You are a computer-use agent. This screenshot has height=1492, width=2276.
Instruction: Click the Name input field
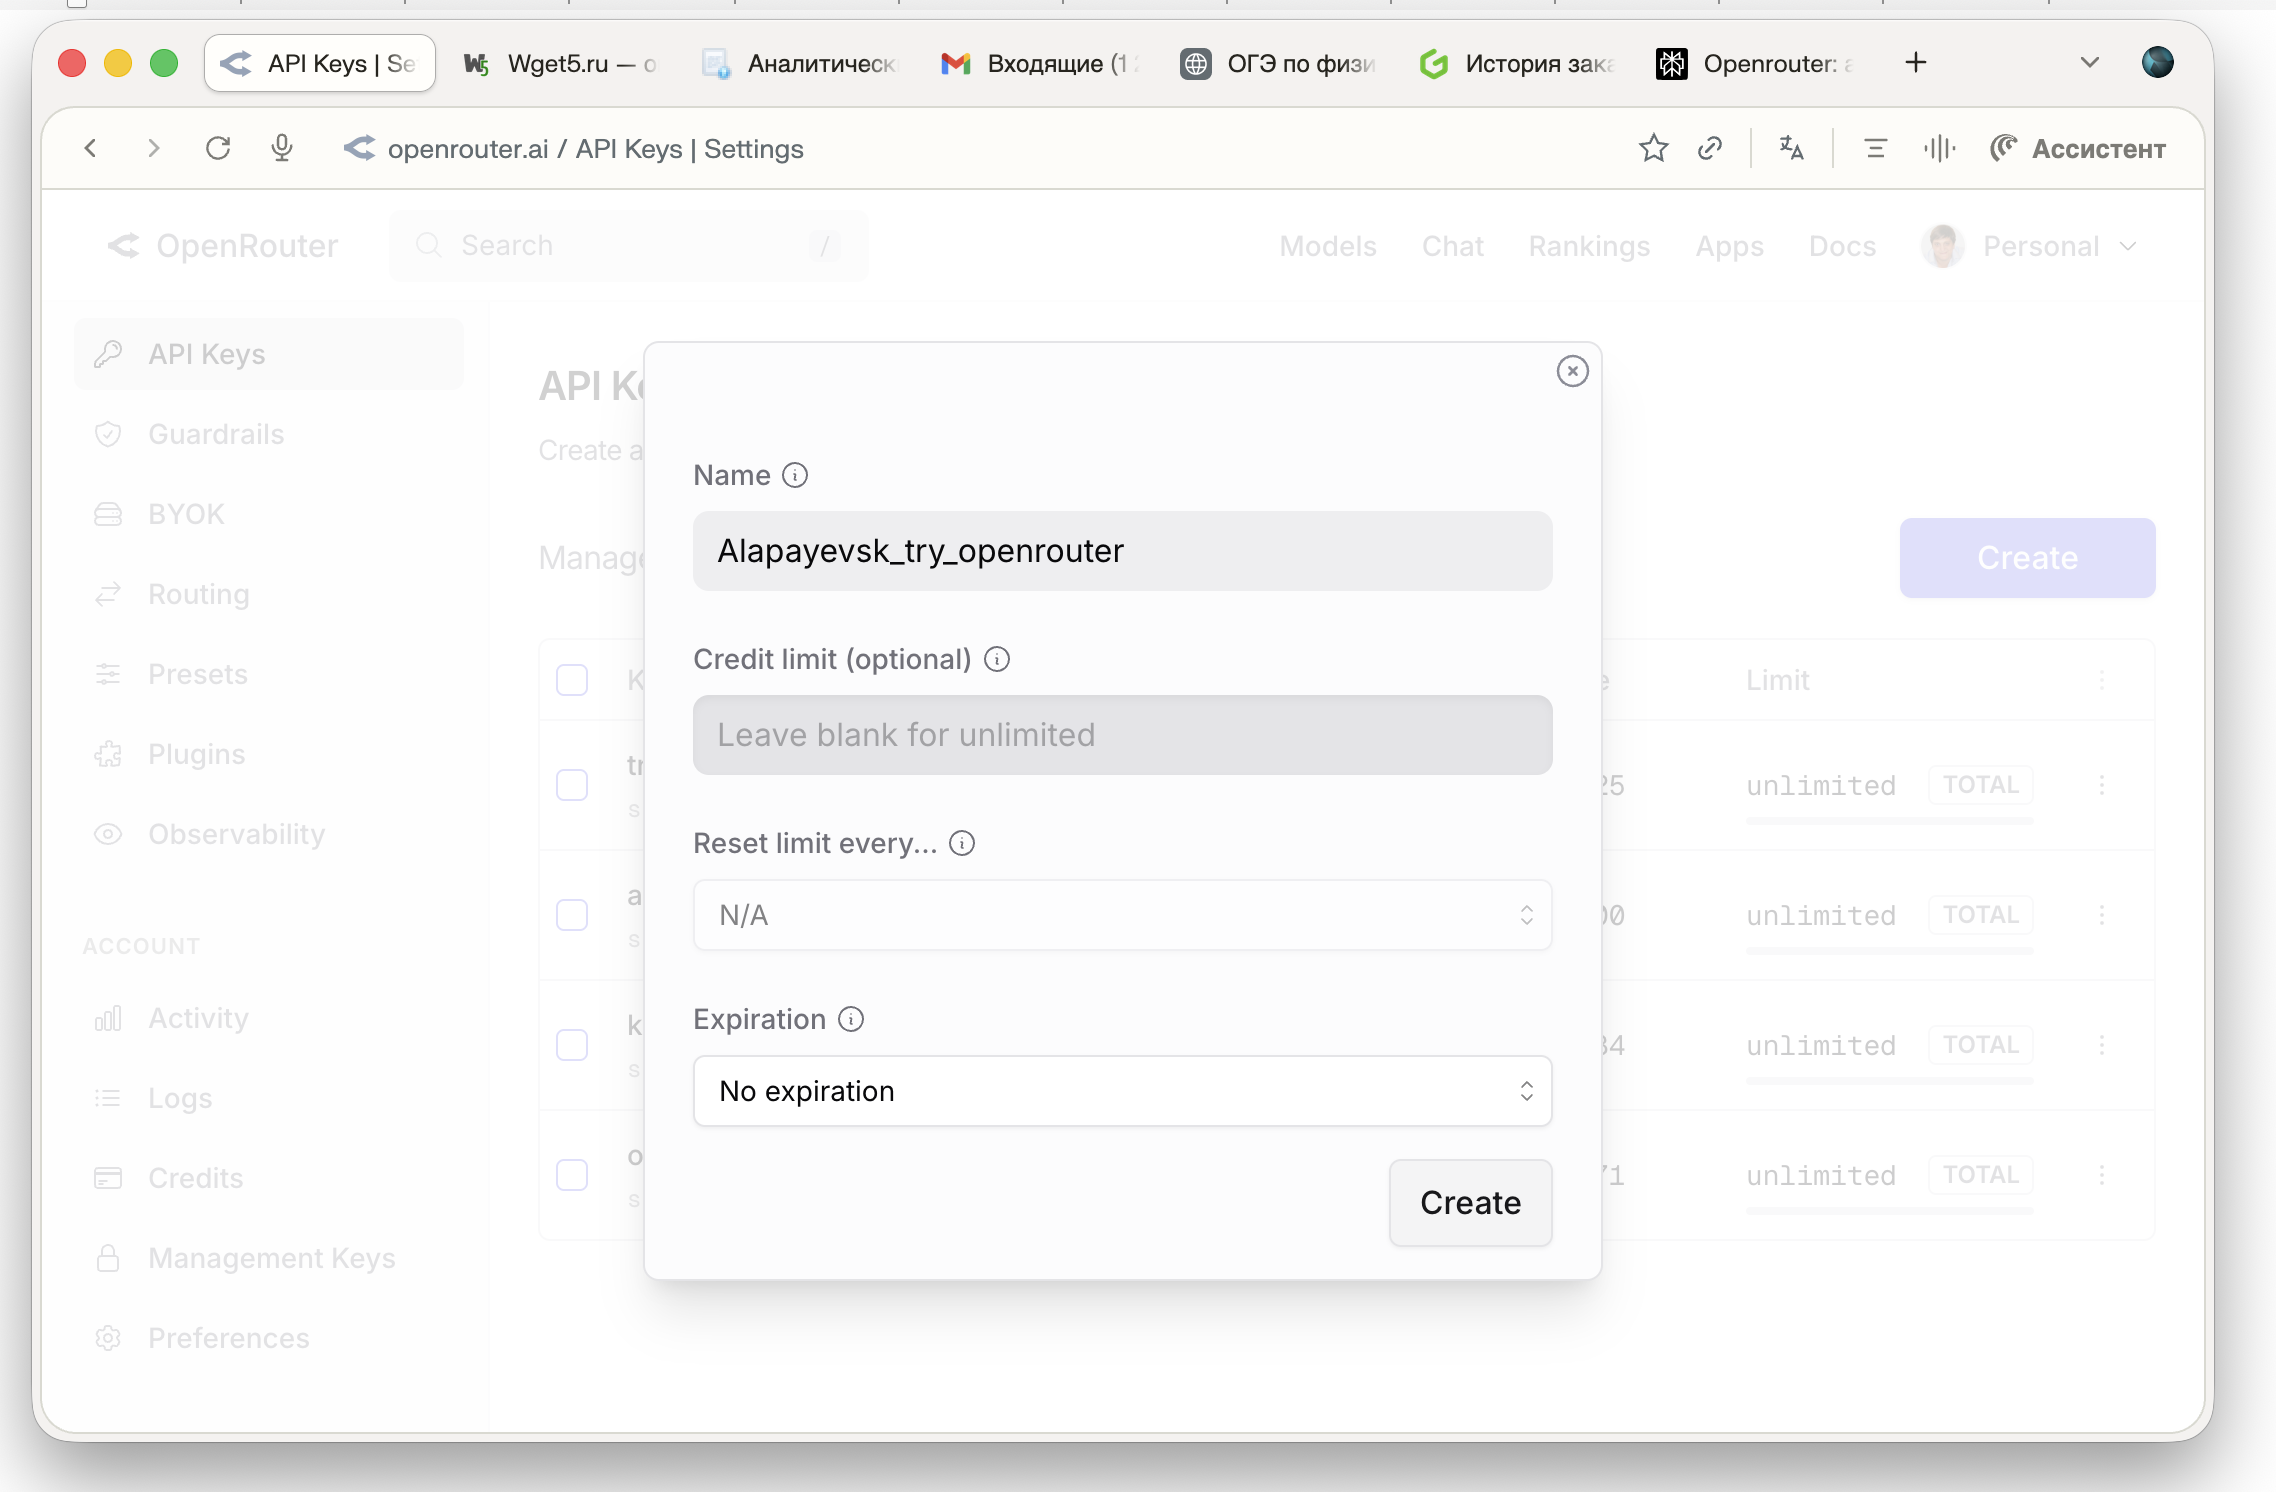coord(1122,551)
